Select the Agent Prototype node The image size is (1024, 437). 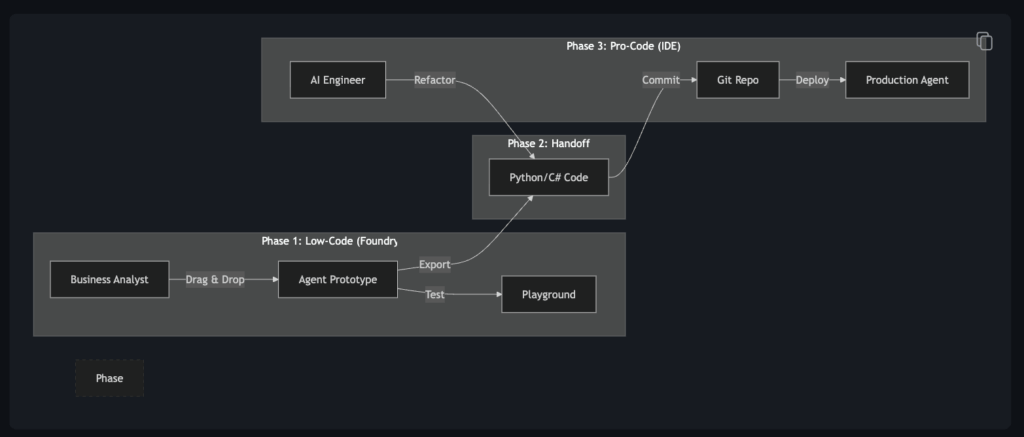pos(338,280)
